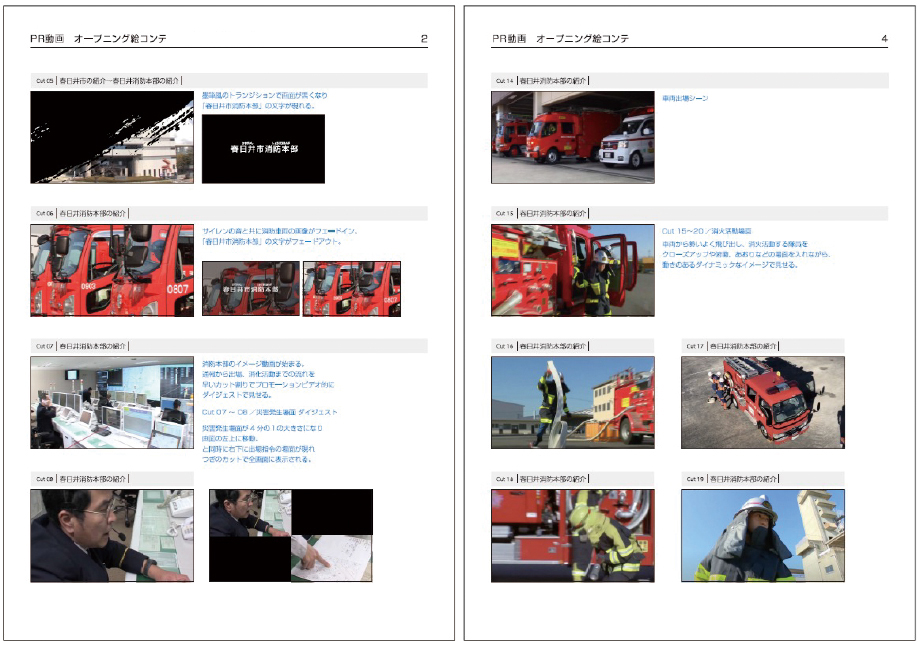Select the Cut 17 heading label
Viewport: 921px width, 645px height.
point(732,346)
